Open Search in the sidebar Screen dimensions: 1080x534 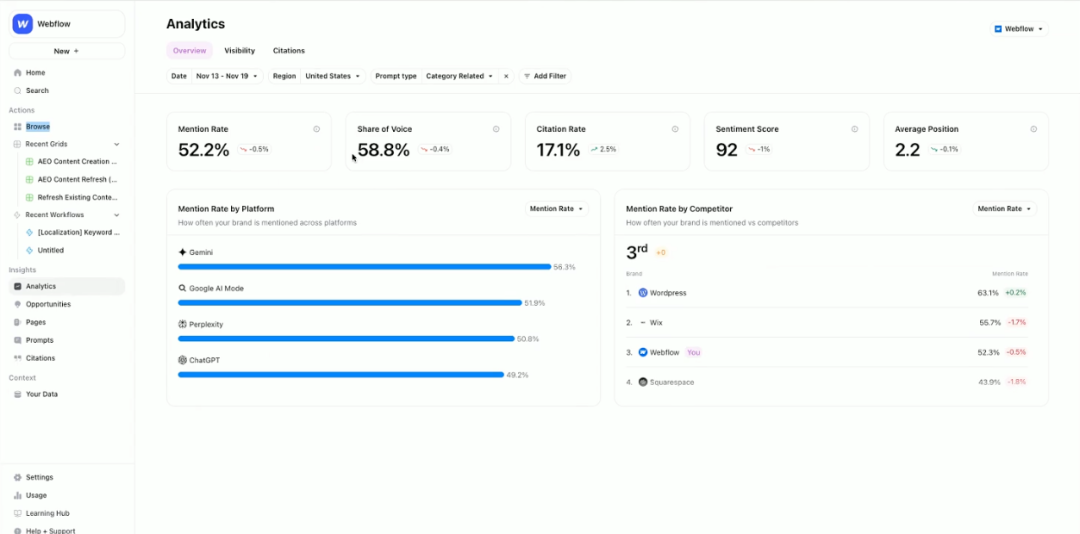click(36, 91)
